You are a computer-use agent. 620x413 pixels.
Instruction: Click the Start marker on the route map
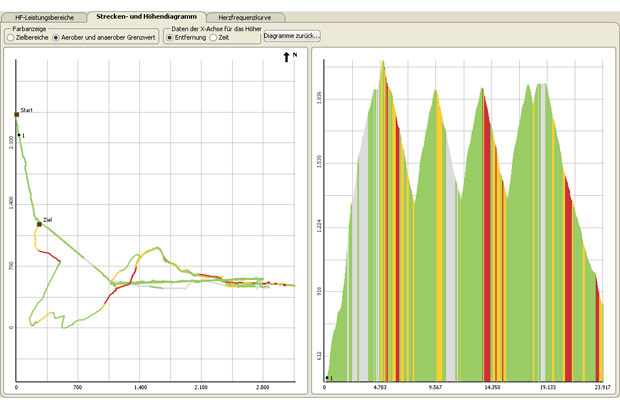click(16, 115)
